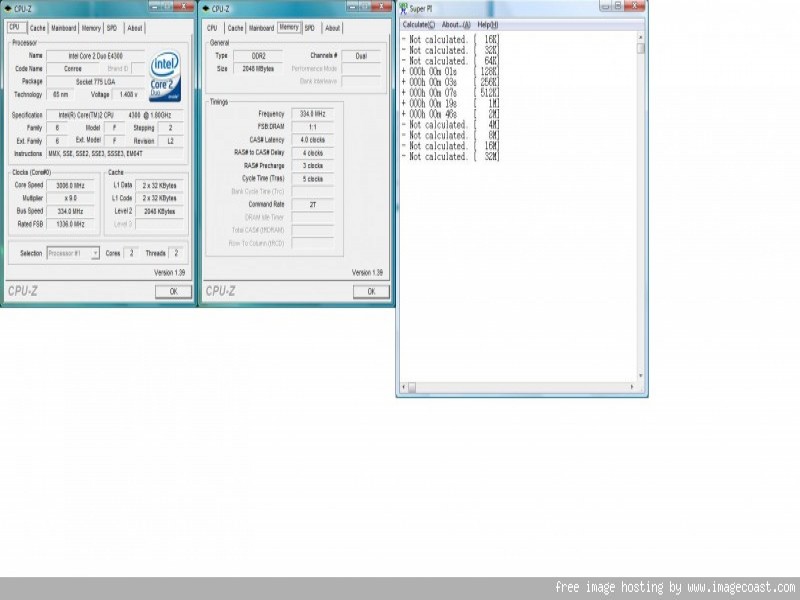The image size is (800, 600).
Task: Click Super PI vertical scrollbar down arrow
Action: (641, 376)
